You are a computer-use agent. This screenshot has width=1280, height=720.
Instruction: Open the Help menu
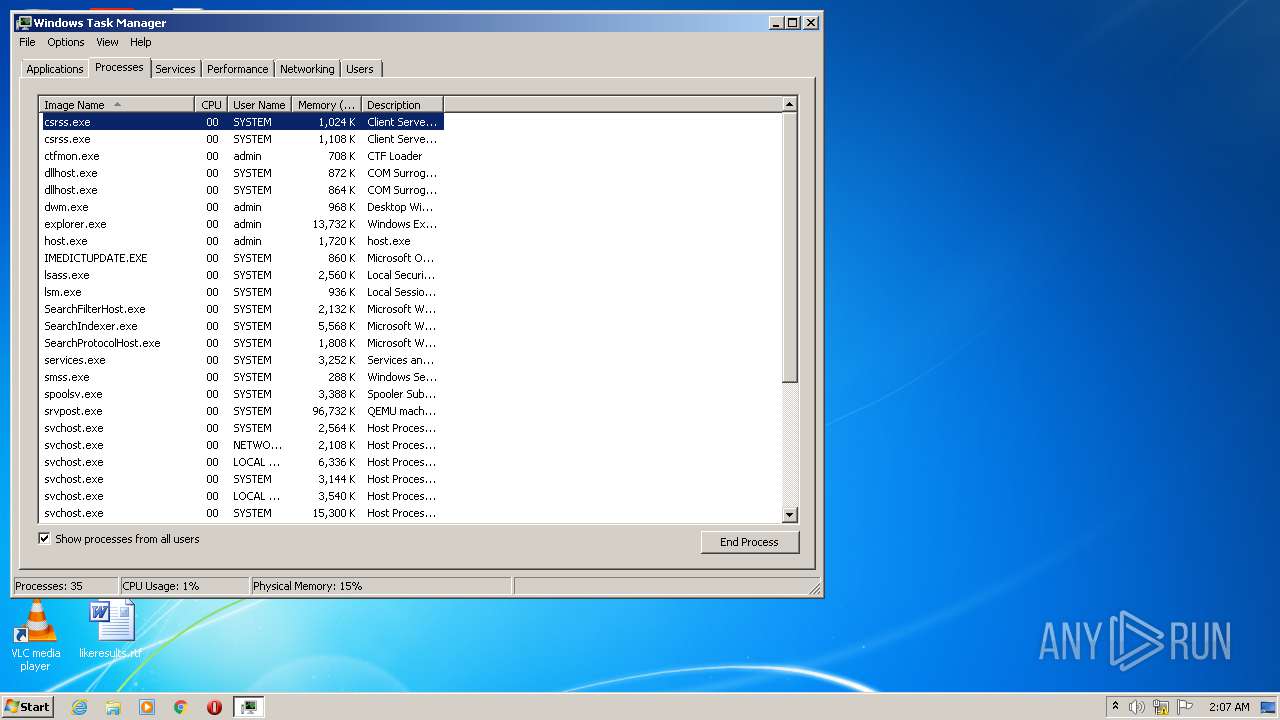click(x=141, y=42)
